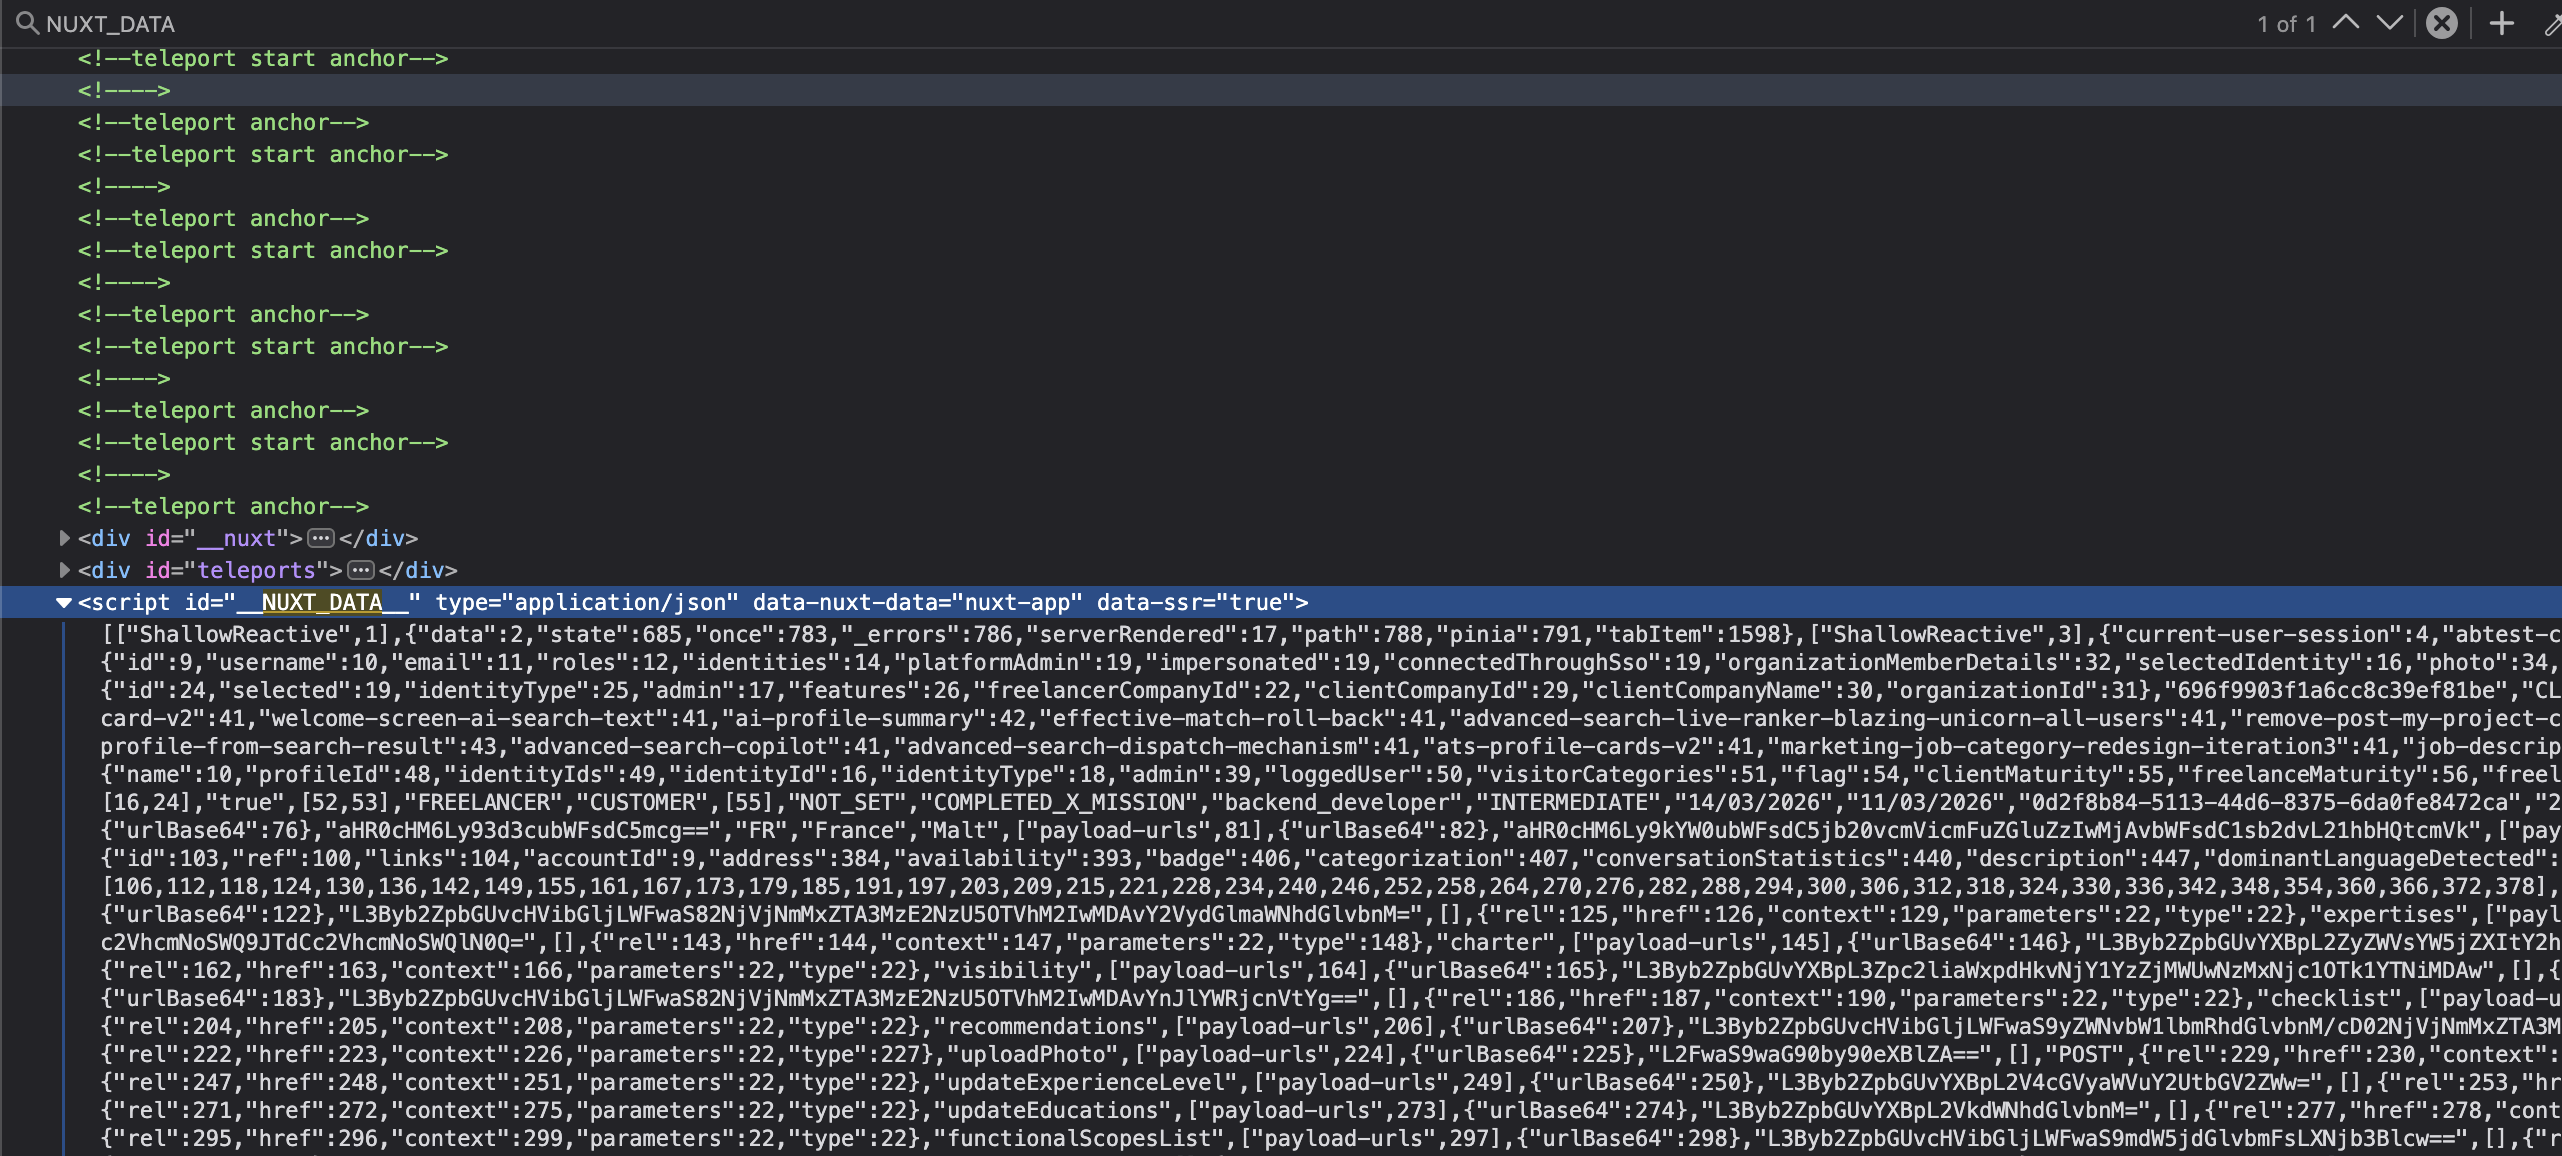Click the JSON line starting [["ShallowReactive",1]

click(x=1331, y=634)
